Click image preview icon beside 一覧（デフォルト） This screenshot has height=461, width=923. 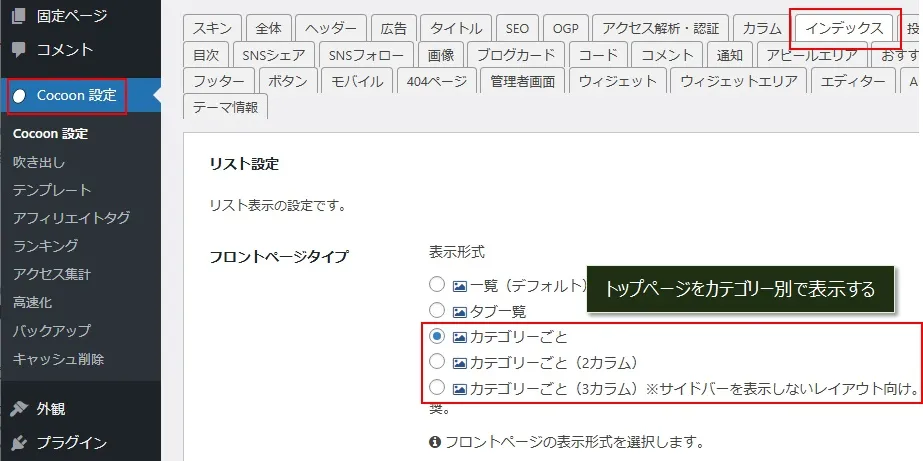pyautogui.click(x=460, y=285)
